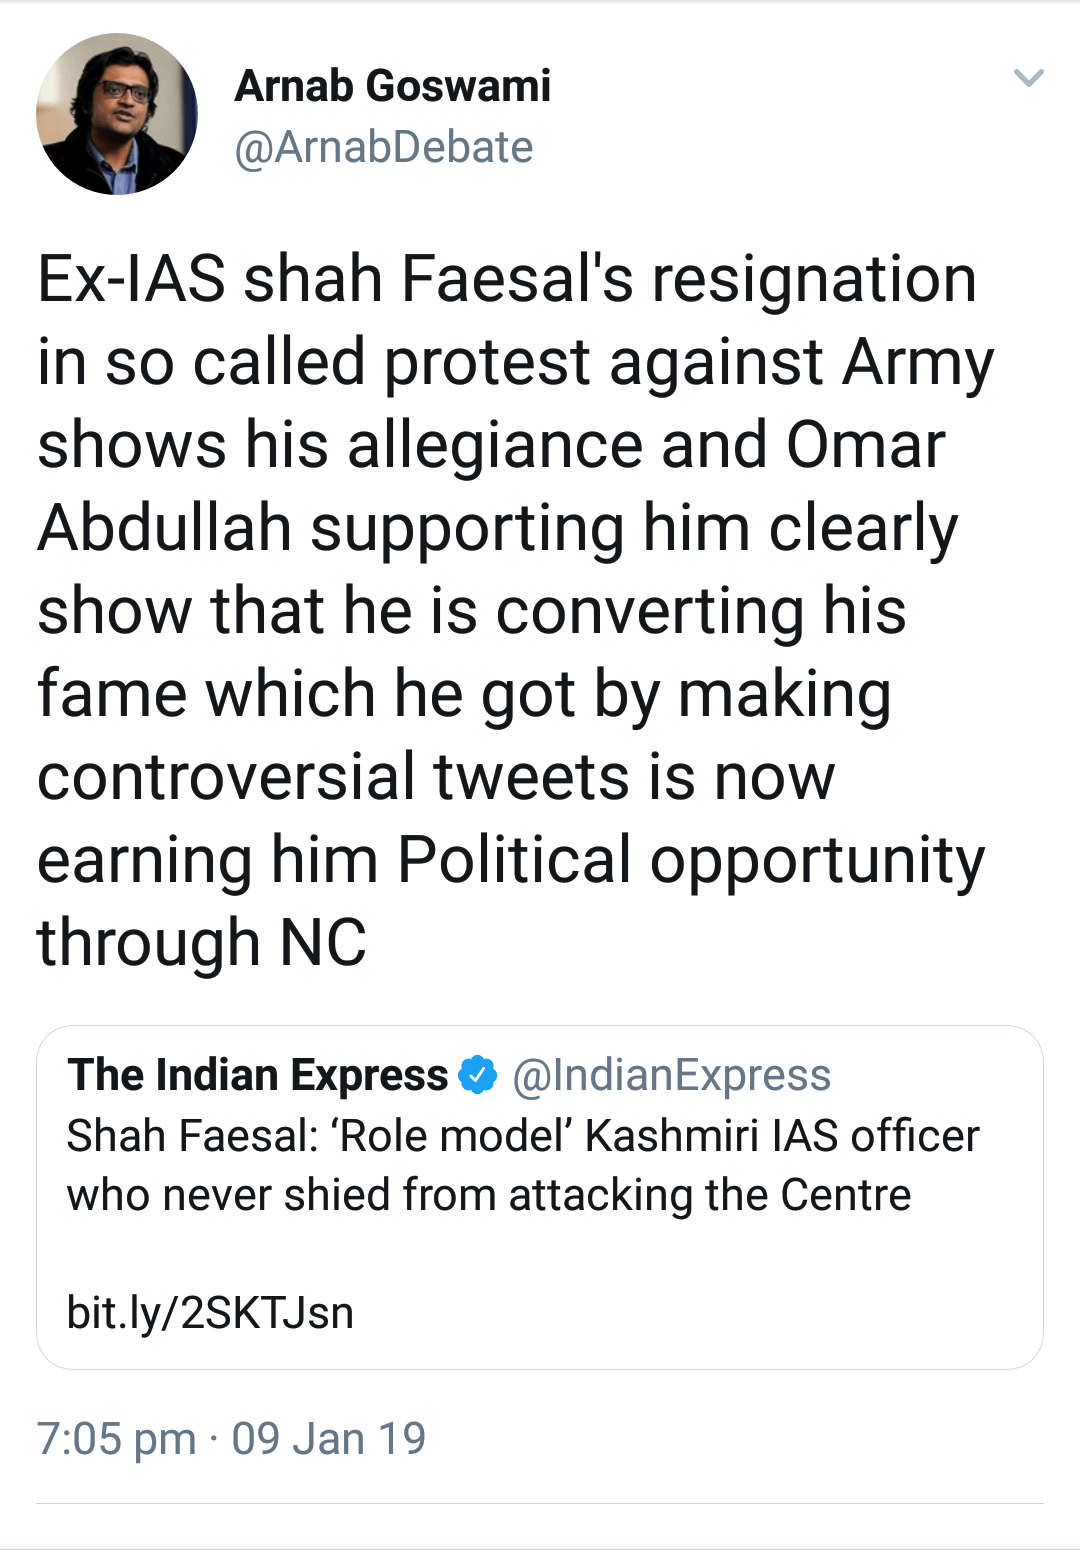
Task: Tap Arnab Goswami's profile picture
Action: pos(117,114)
